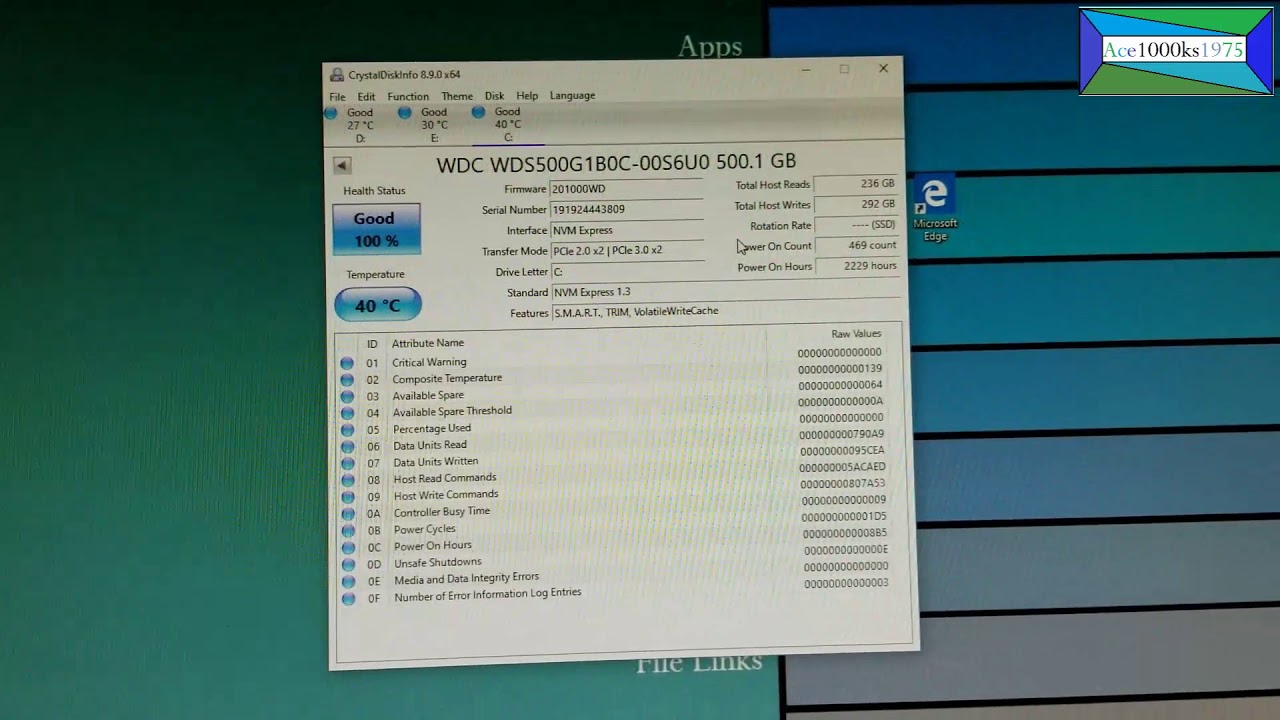This screenshot has width=1280, height=720.
Task: Click the CrystalDiskInfo title bar icon
Action: click(337, 75)
